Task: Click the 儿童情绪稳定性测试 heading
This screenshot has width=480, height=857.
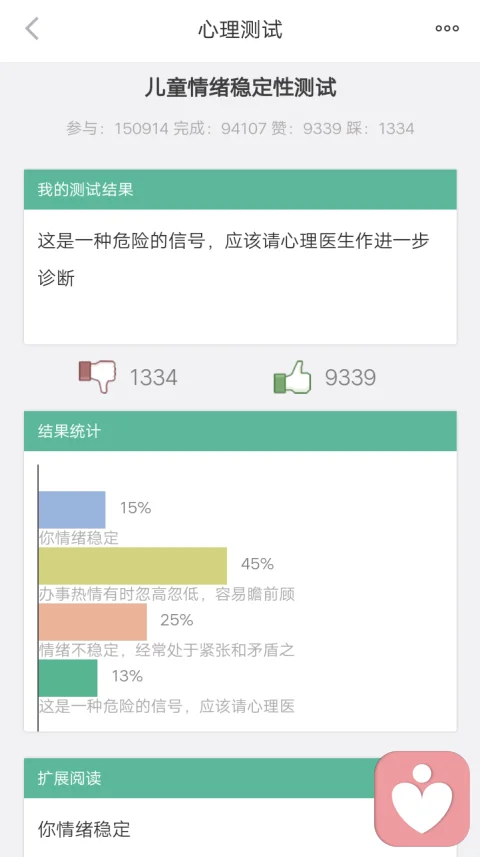Action: pyautogui.click(x=240, y=87)
